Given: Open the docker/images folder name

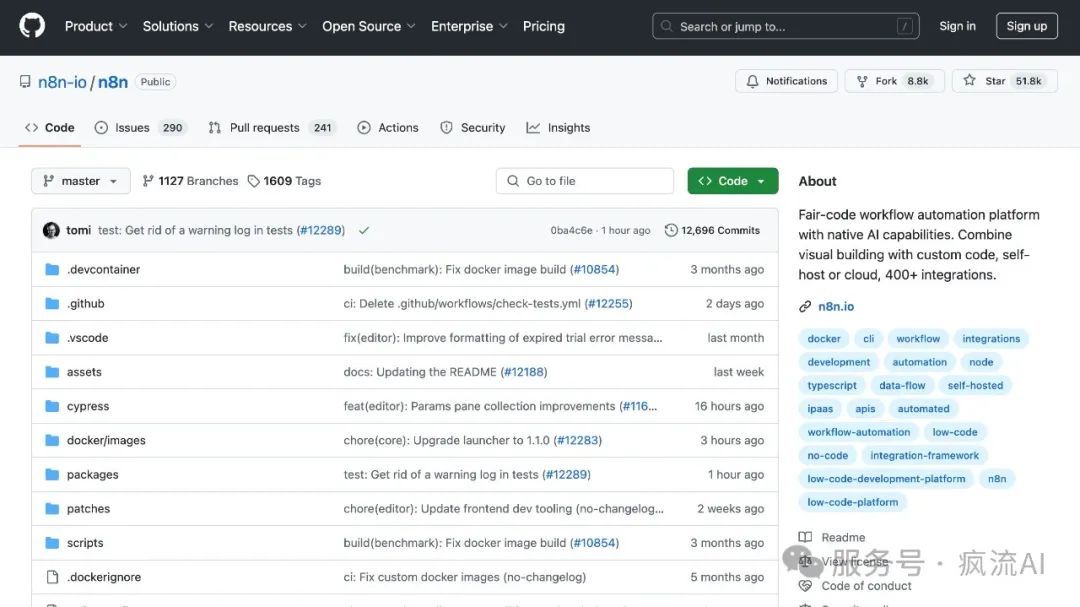Looking at the screenshot, I should 106,440.
